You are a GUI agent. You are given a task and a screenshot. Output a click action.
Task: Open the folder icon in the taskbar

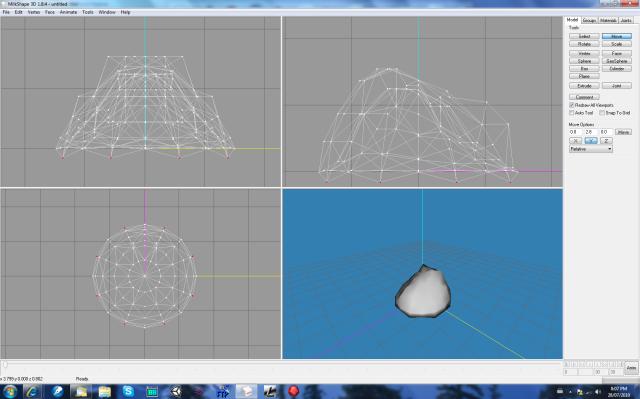[x=105, y=392]
